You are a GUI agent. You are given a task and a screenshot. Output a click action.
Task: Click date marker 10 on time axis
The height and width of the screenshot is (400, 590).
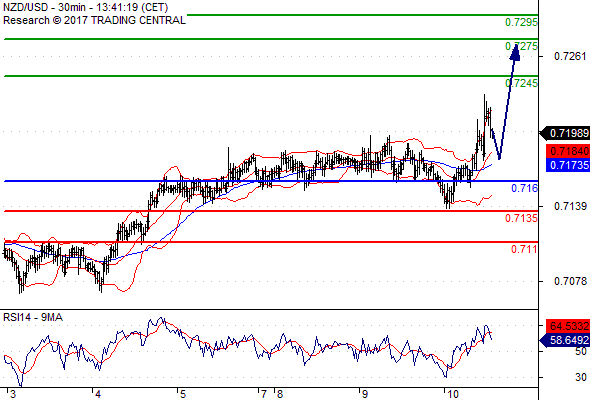(x=452, y=394)
